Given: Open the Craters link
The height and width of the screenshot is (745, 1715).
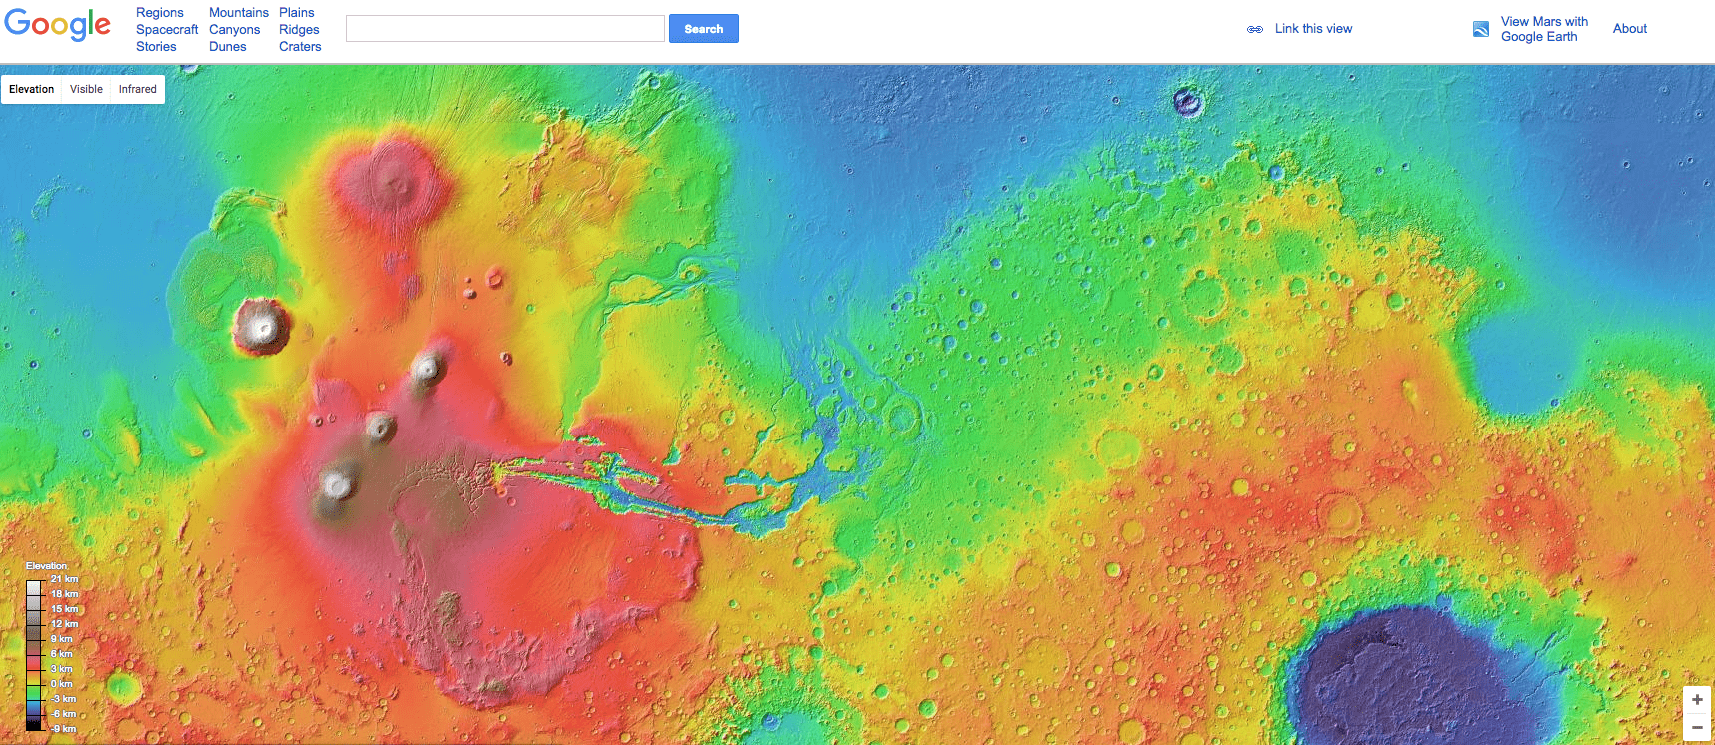Looking at the screenshot, I should 300,47.
